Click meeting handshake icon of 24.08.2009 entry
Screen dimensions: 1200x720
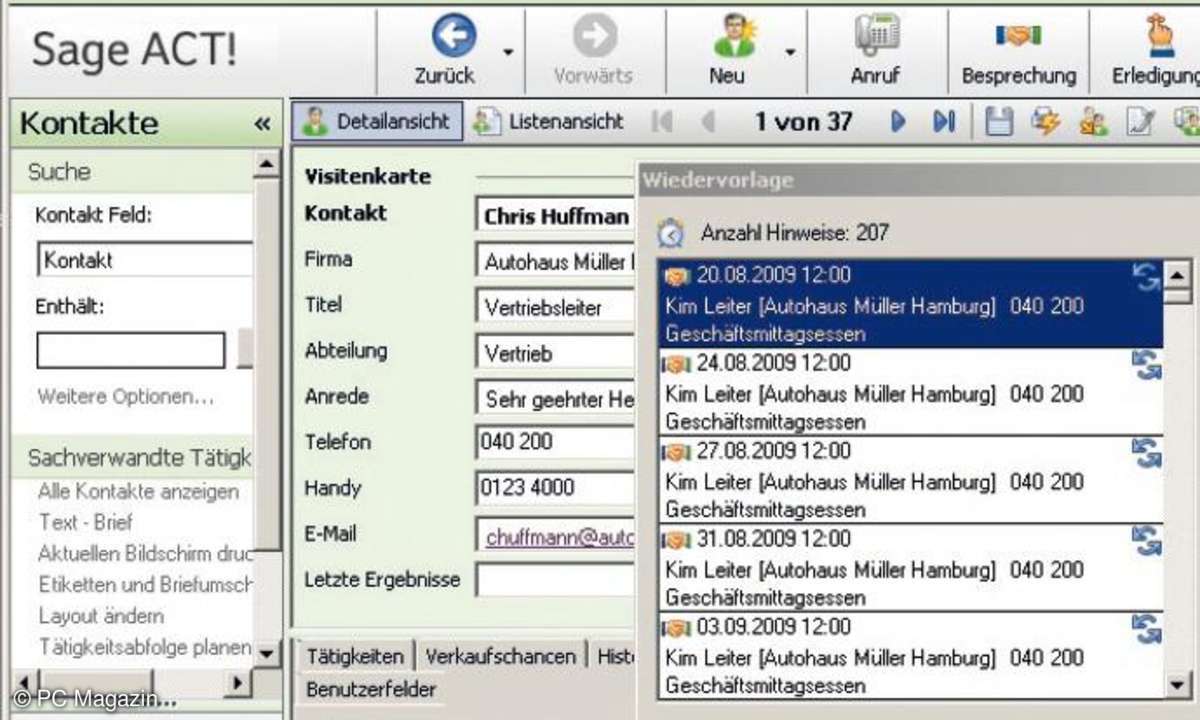point(677,364)
